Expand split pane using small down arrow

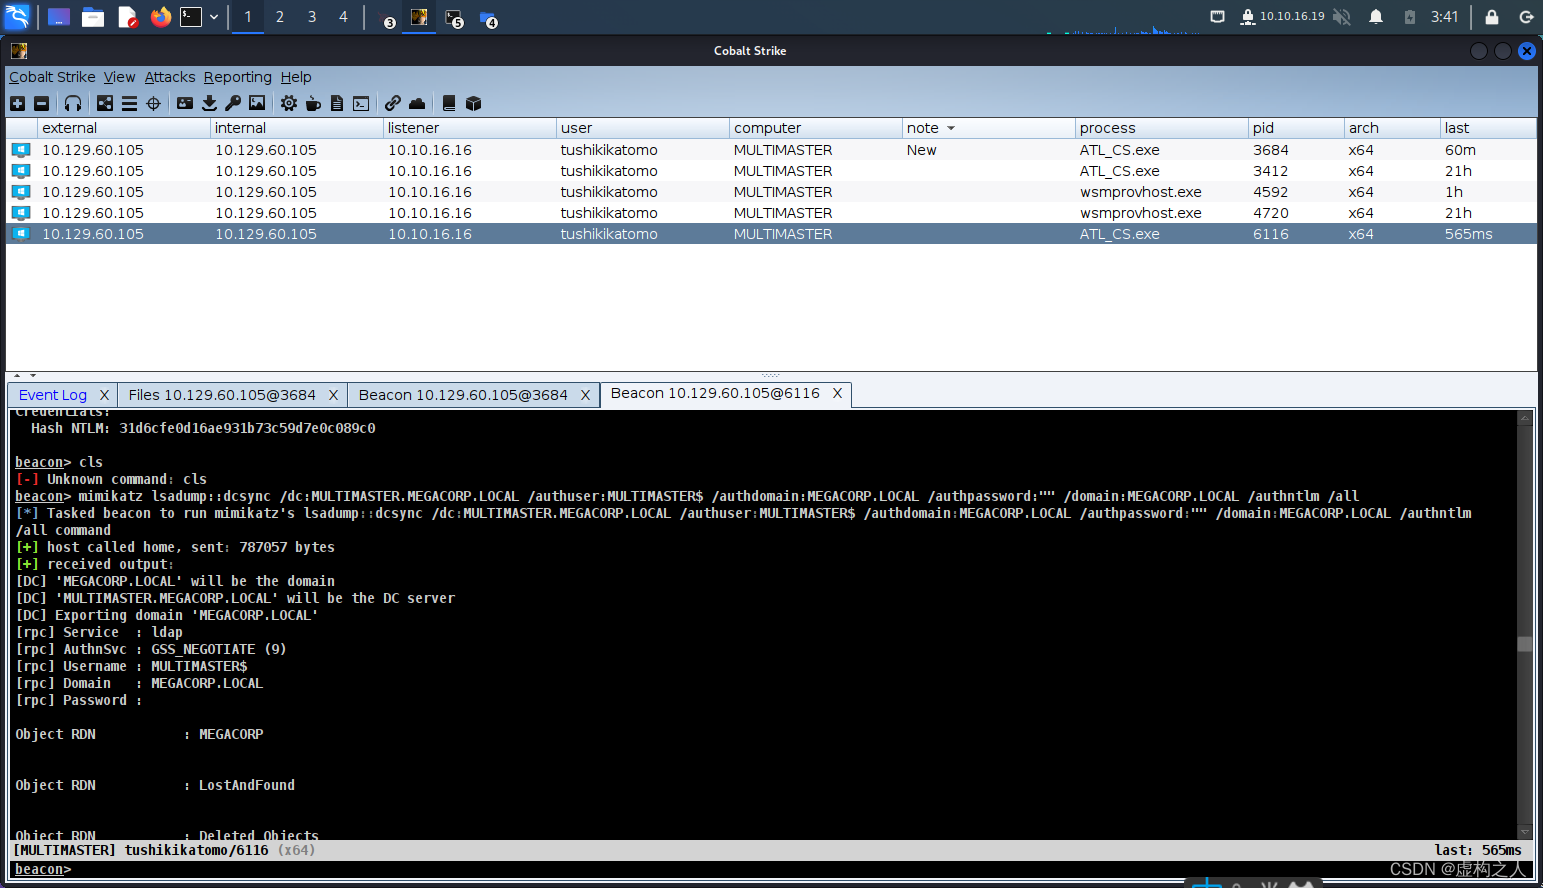point(32,376)
